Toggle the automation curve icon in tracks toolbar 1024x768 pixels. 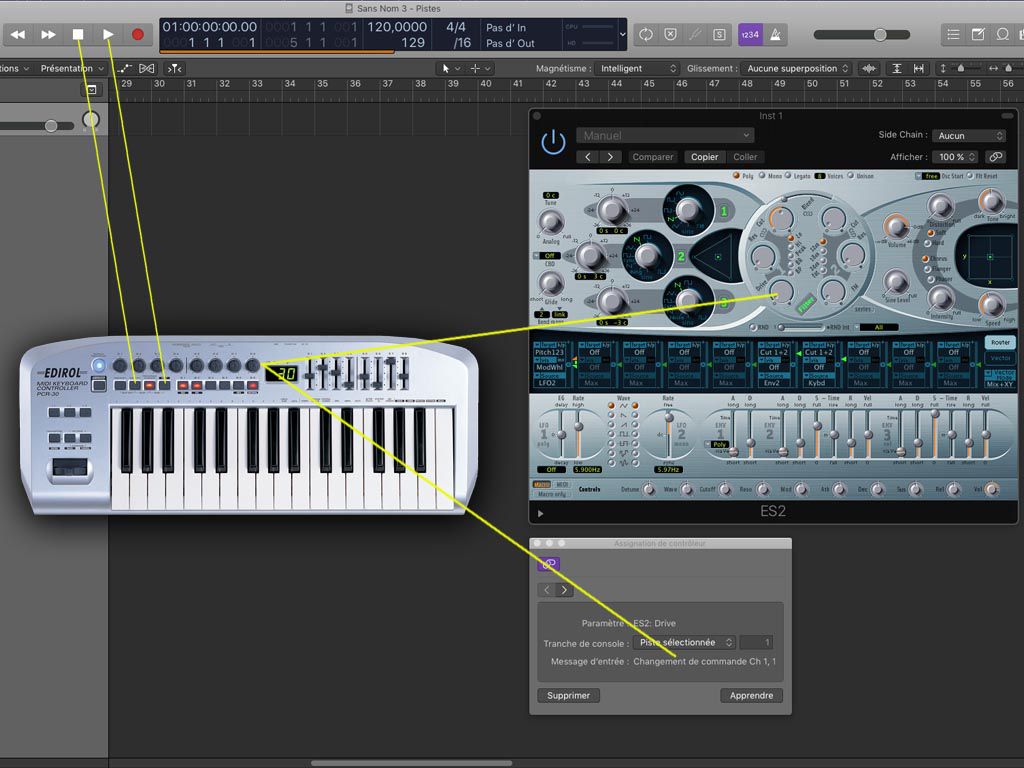[124, 69]
